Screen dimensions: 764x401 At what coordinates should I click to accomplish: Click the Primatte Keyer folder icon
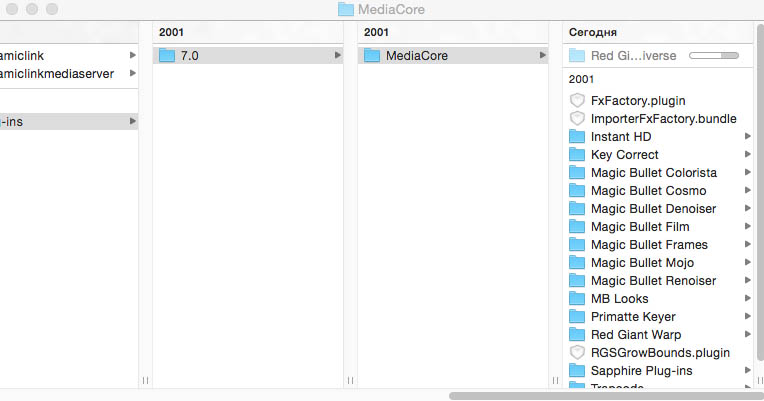tap(577, 317)
